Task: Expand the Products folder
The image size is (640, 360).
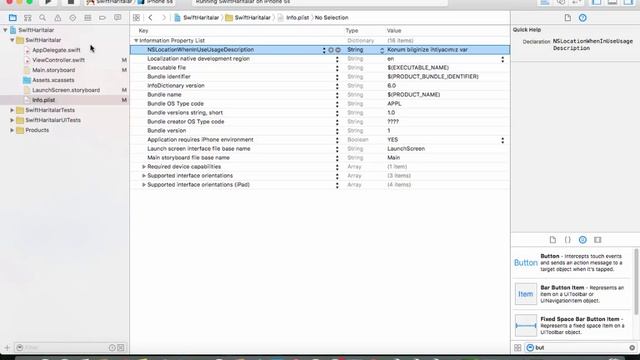Action: point(12,130)
